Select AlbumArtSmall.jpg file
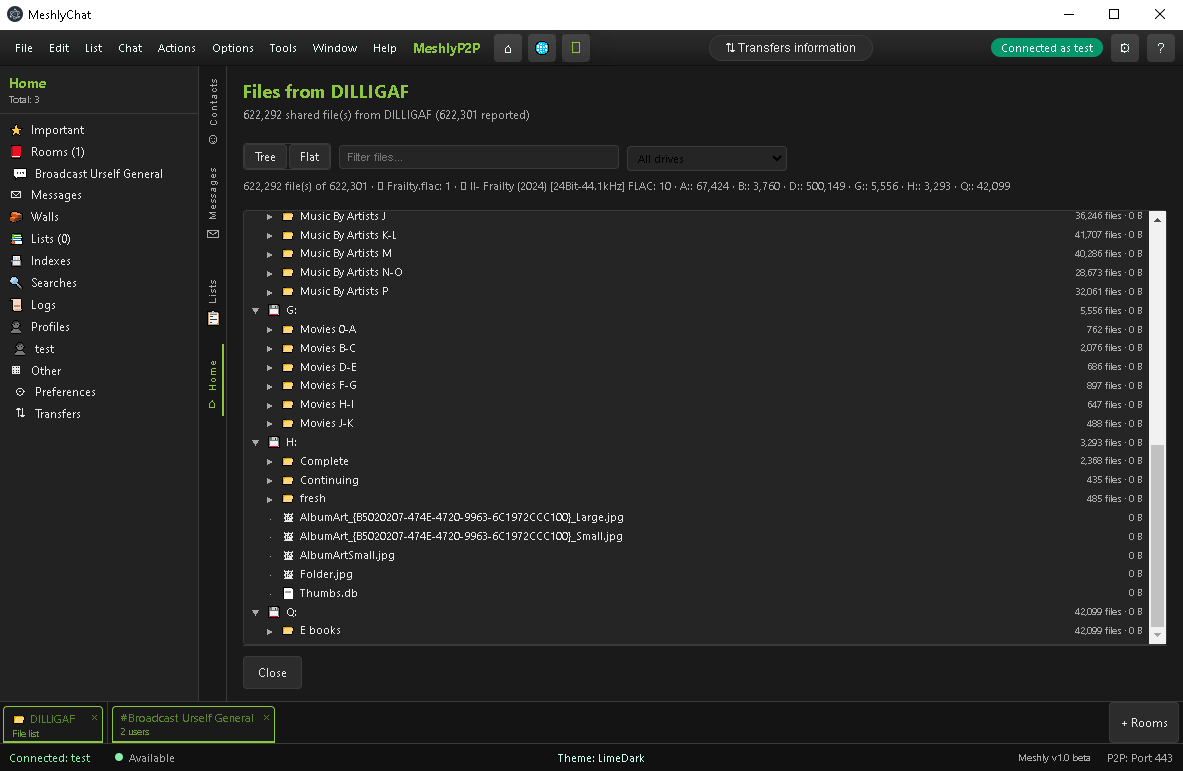1183x771 pixels. tap(347, 555)
